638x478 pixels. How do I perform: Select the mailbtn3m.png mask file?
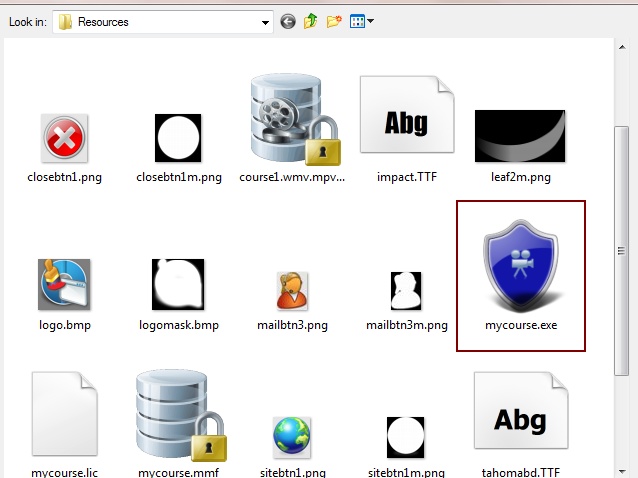[x=406, y=290]
